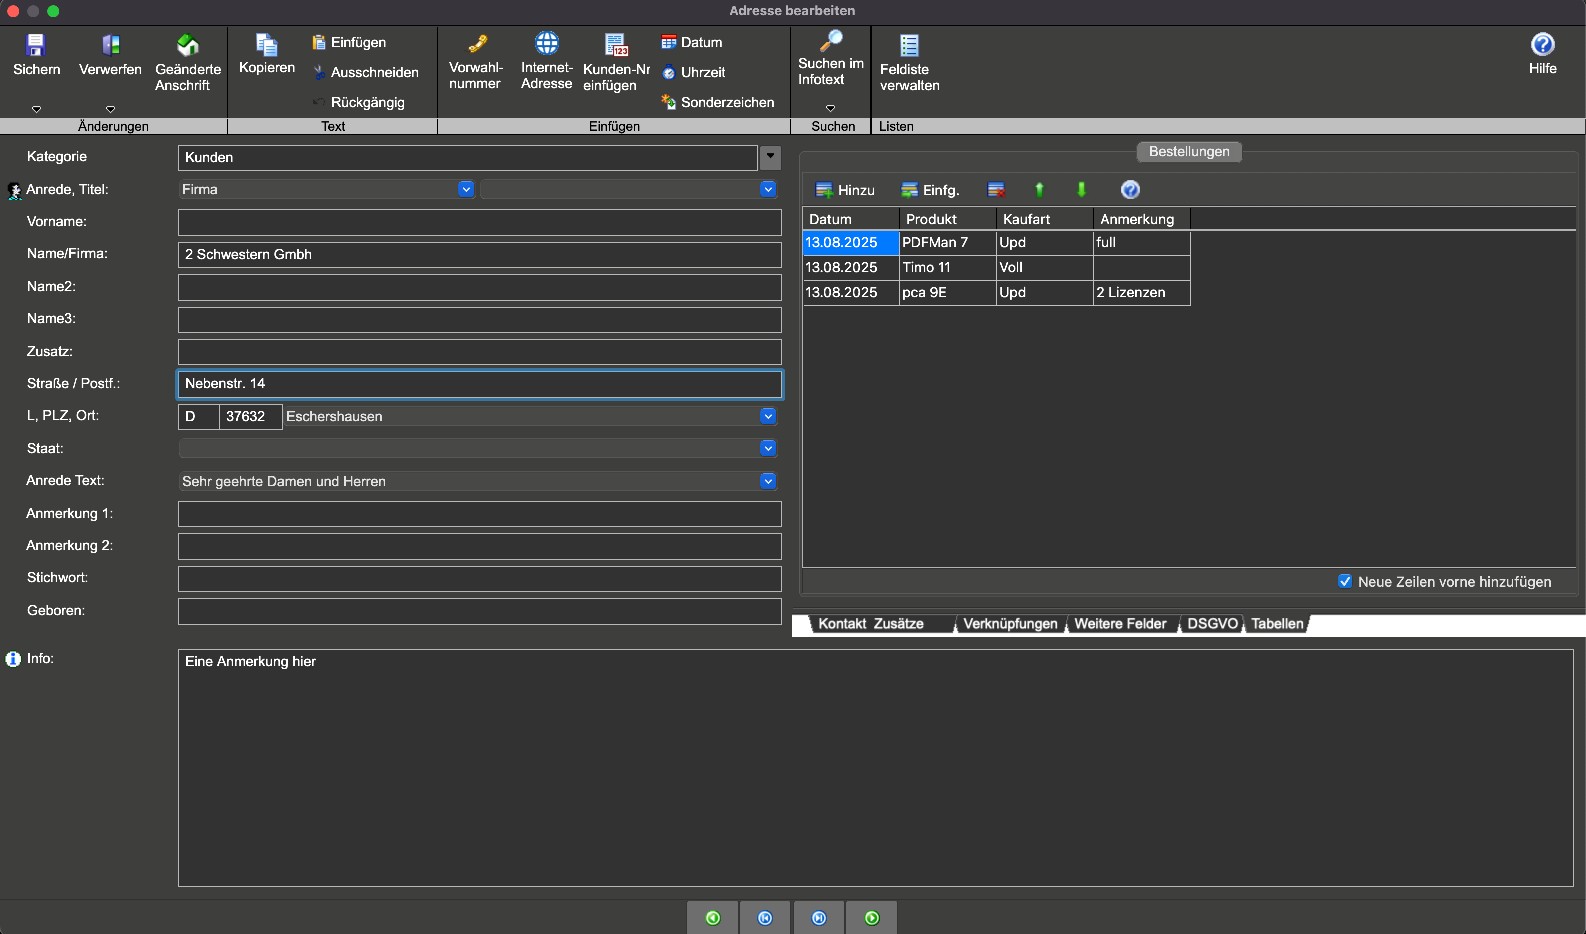1586x934 pixels.
Task: Open Feldliste verwalten
Action: coord(909,63)
